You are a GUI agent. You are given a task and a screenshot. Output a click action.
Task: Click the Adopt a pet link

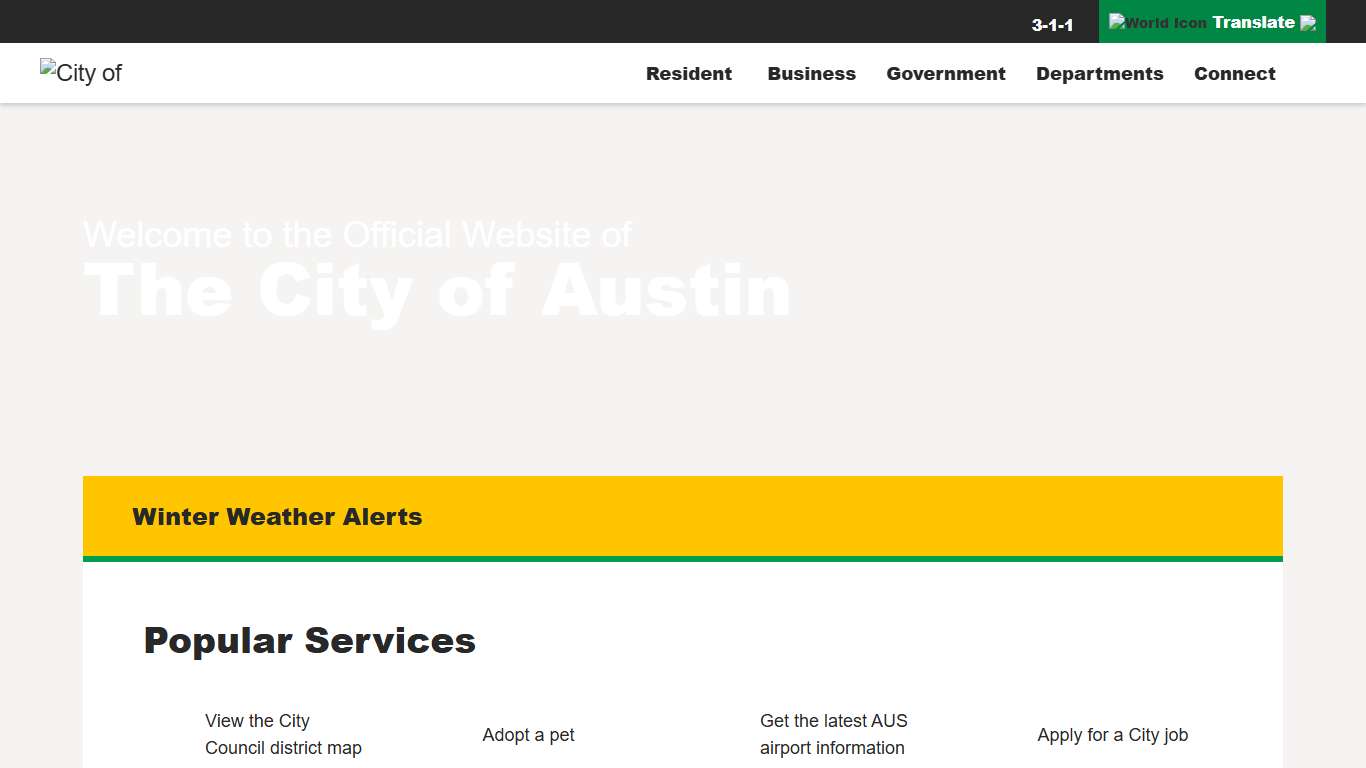click(x=528, y=735)
